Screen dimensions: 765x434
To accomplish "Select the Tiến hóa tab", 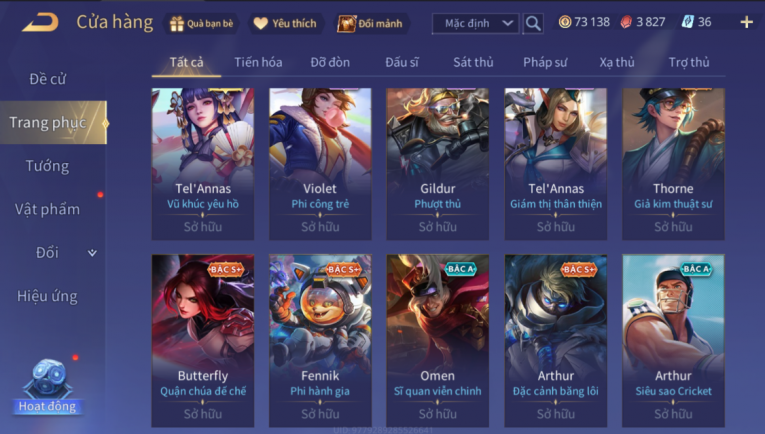I will [258, 62].
